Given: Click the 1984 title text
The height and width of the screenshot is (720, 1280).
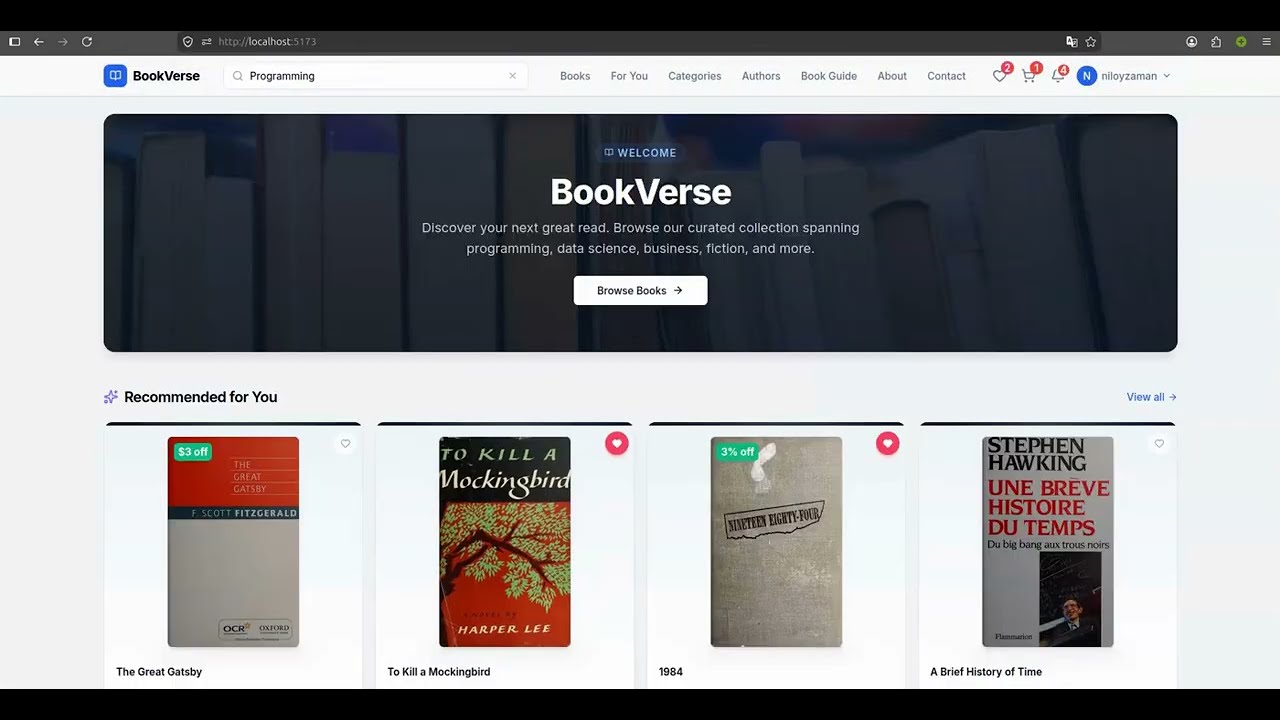Looking at the screenshot, I should 671,672.
